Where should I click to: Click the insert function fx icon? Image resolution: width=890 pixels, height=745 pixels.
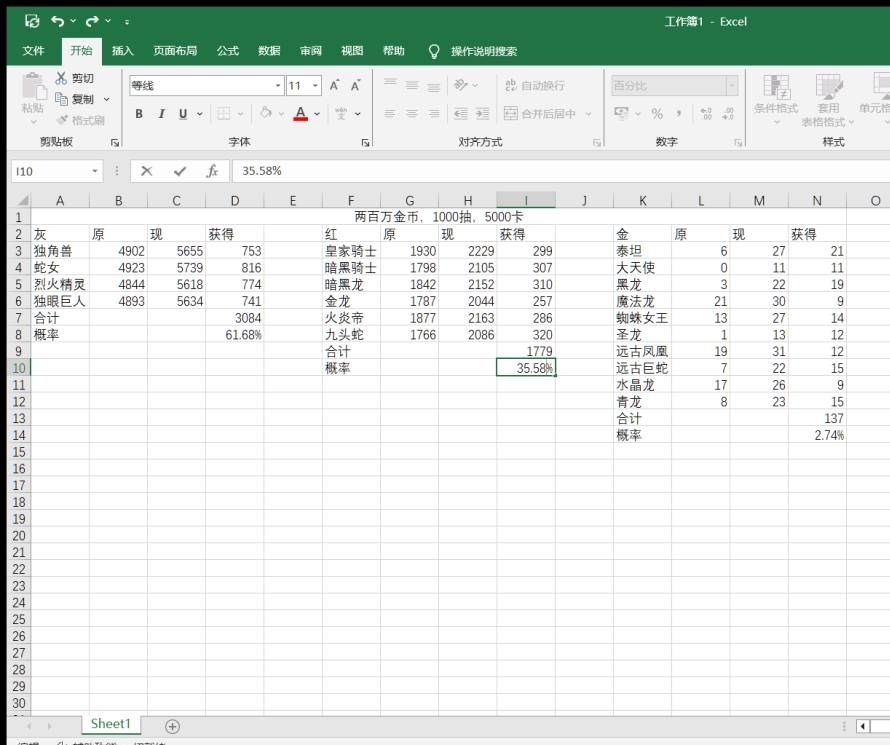pos(212,171)
